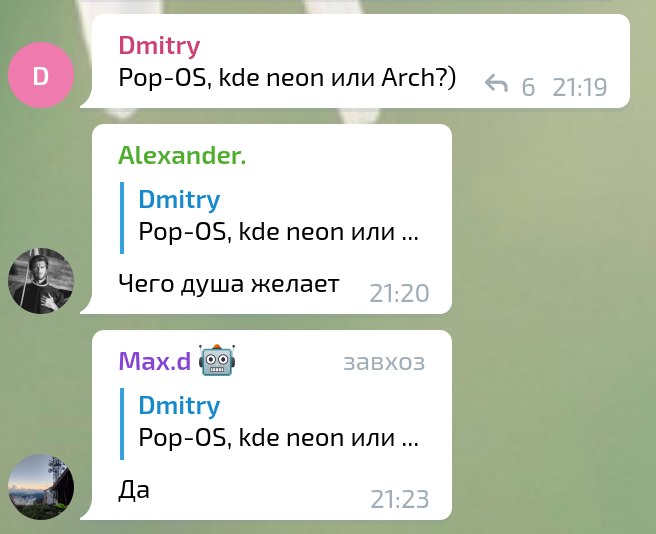Viewport: 656px width, 534px height.
Task: Click the 21:20 timestamp
Action: (400, 293)
